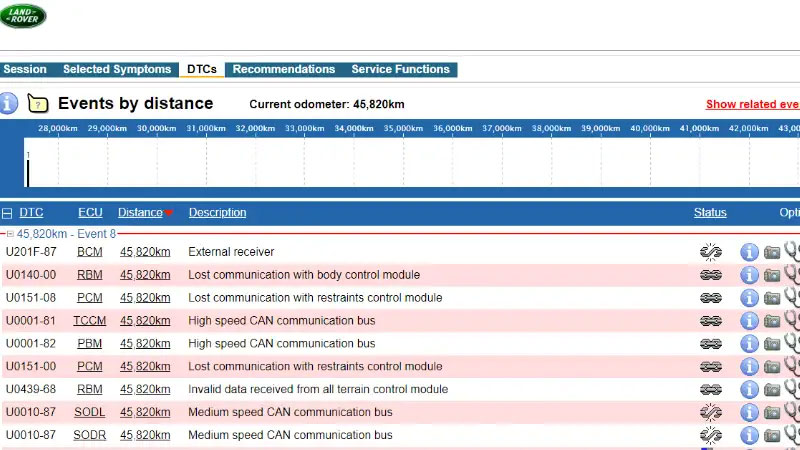Image resolution: width=800 pixels, height=450 pixels.
Task: Click the Show related events link
Action: (x=752, y=104)
